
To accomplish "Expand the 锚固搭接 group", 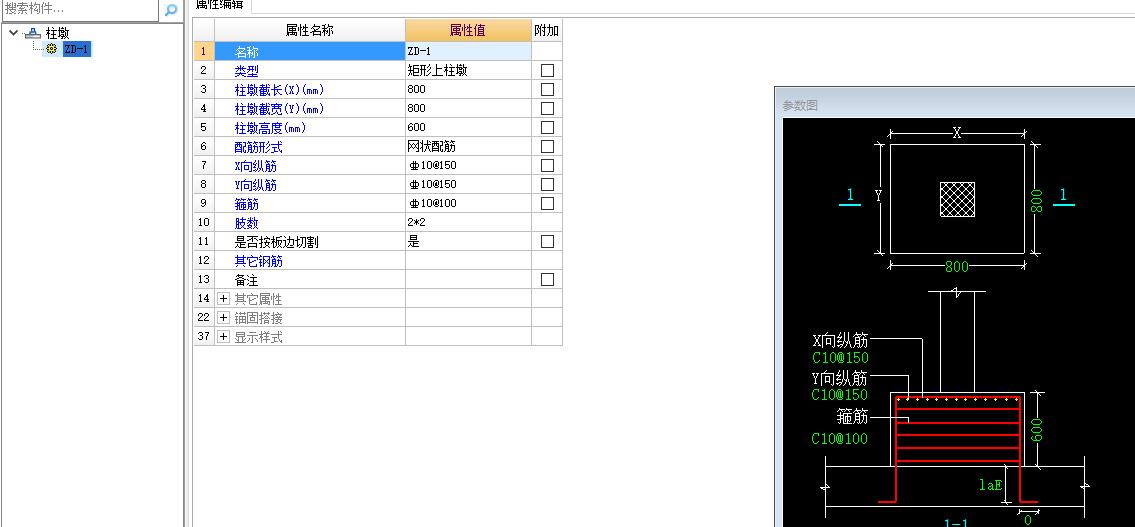I will 224,318.
